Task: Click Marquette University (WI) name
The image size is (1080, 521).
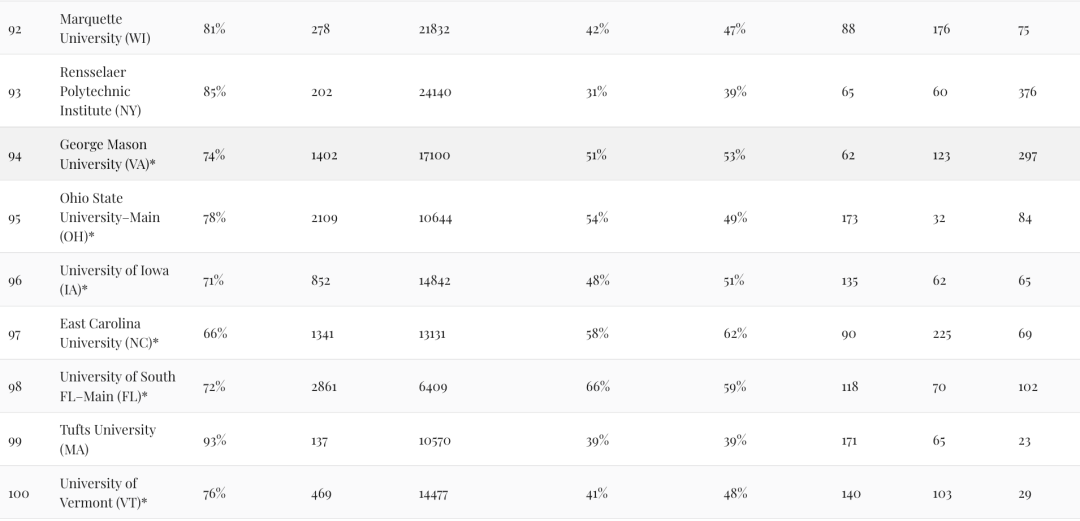Action: [x=105, y=28]
